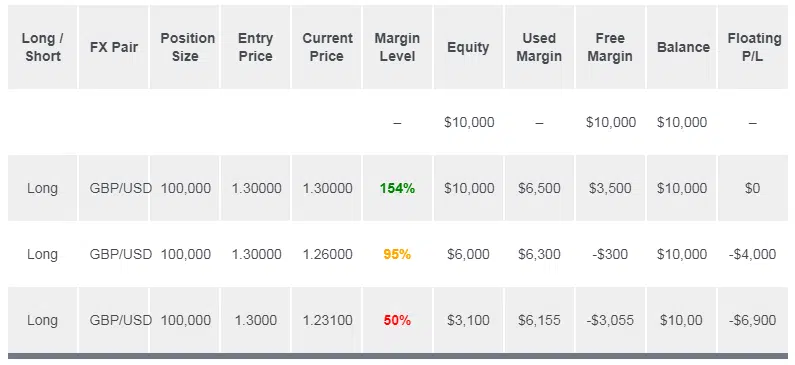This screenshot has width=795, height=365.
Task: Click the Floating P/L column header
Action: (x=753, y=47)
